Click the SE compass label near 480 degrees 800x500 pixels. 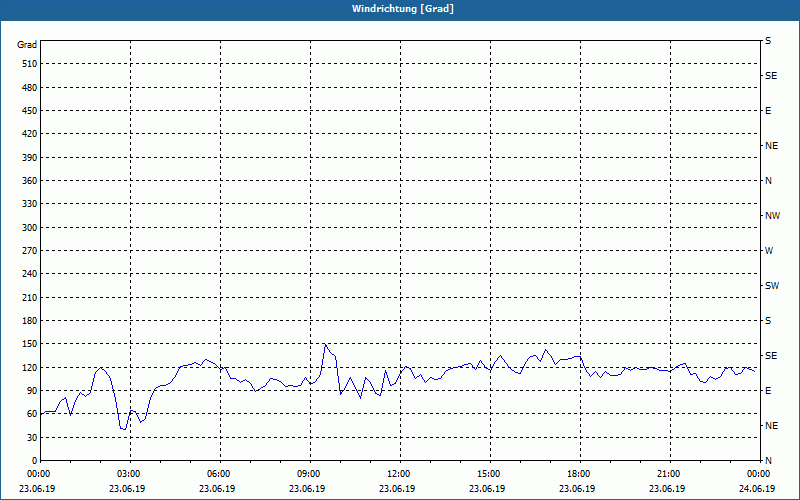[771, 76]
